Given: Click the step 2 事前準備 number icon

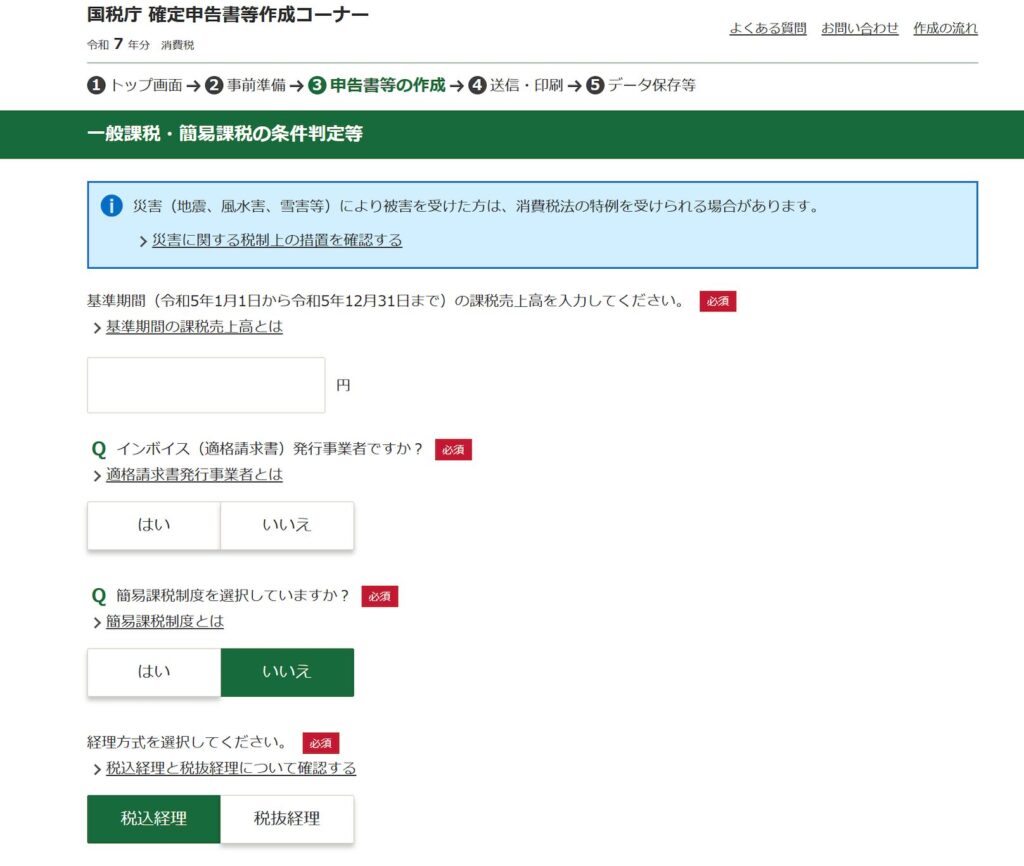Looking at the screenshot, I should pyautogui.click(x=214, y=85).
